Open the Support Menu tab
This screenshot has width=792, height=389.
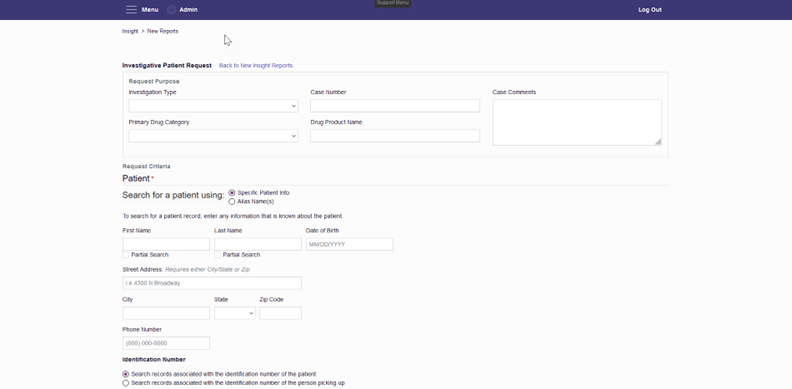pyautogui.click(x=392, y=3)
